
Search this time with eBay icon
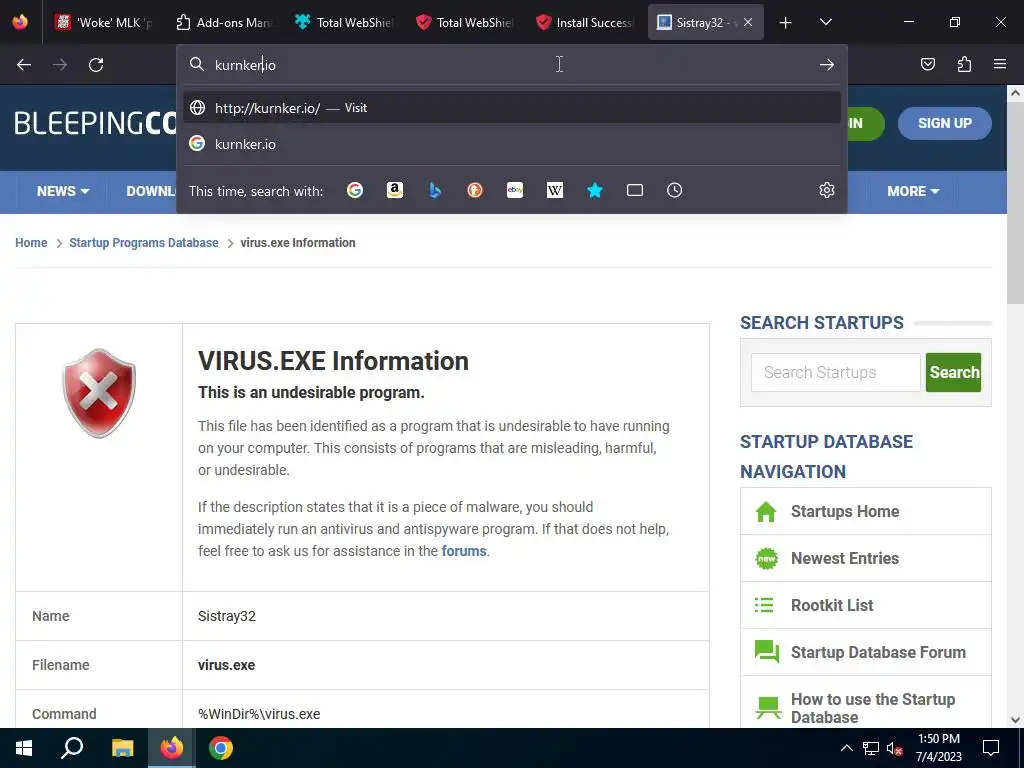tap(515, 190)
